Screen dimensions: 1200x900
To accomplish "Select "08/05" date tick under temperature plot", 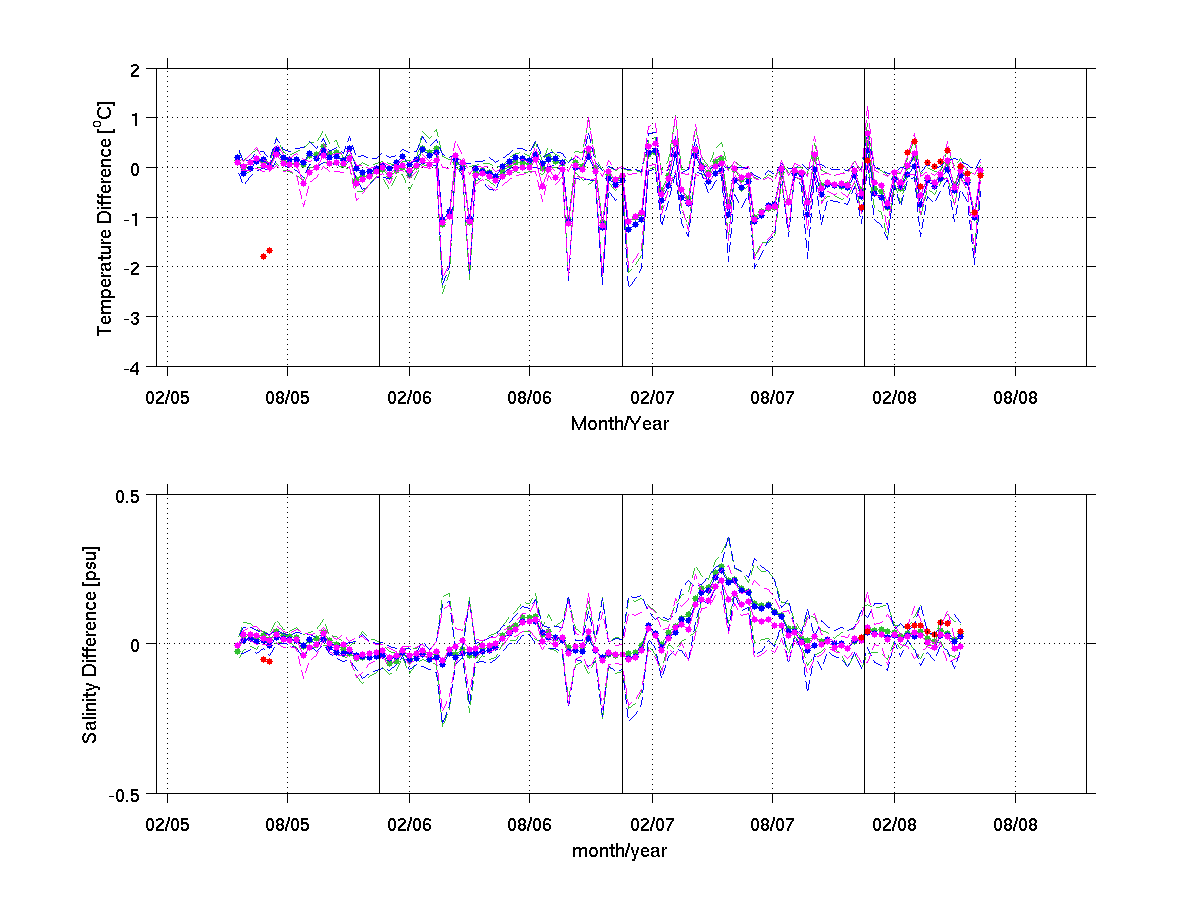I will point(287,397).
